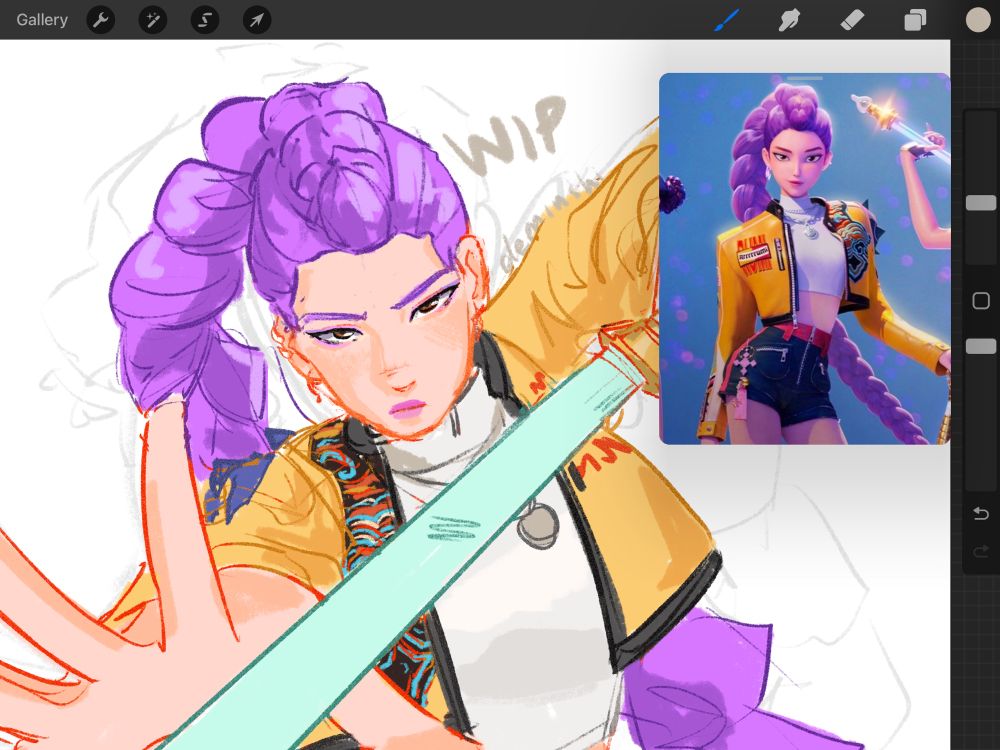Click the brush size slider handle

(981, 203)
